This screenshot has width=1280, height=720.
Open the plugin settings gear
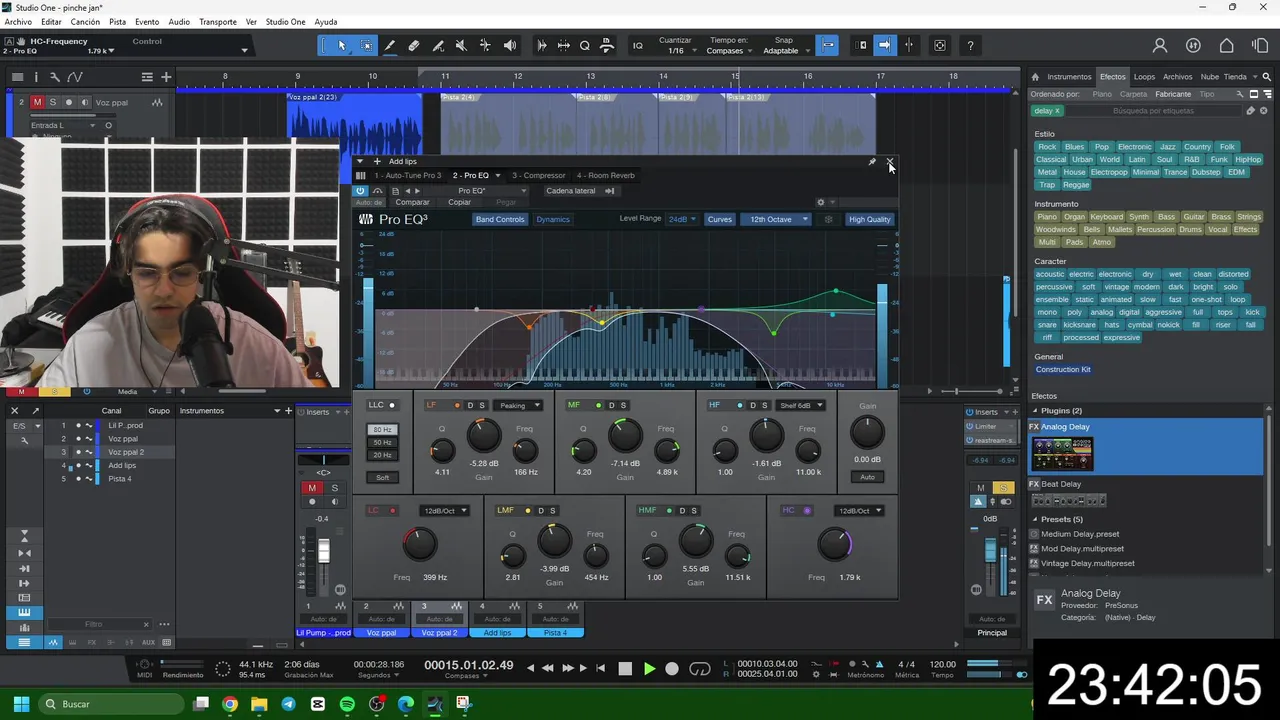pos(821,202)
